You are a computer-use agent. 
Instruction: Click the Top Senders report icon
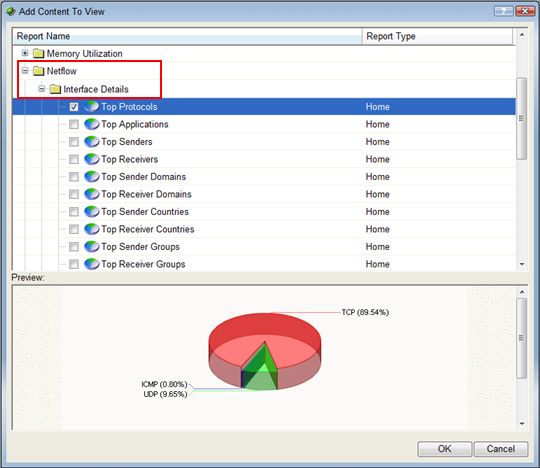point(92,142)
